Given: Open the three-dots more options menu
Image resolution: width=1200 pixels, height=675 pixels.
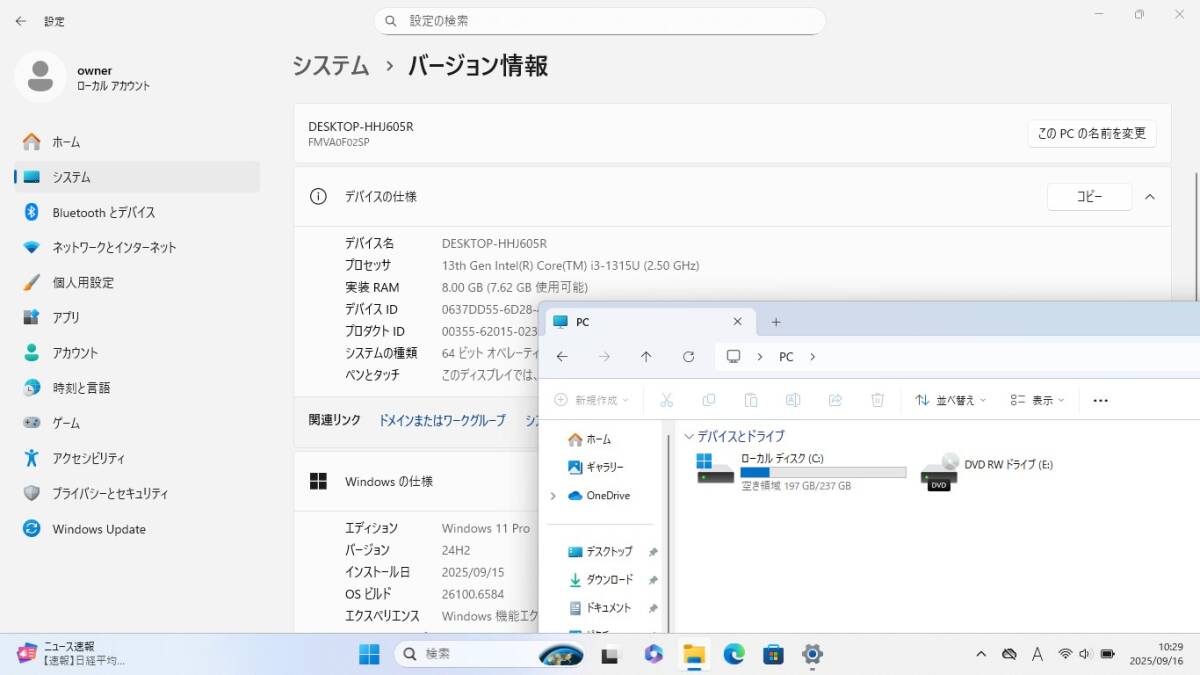Looking at the screenshot, I should pos(1100,400).
